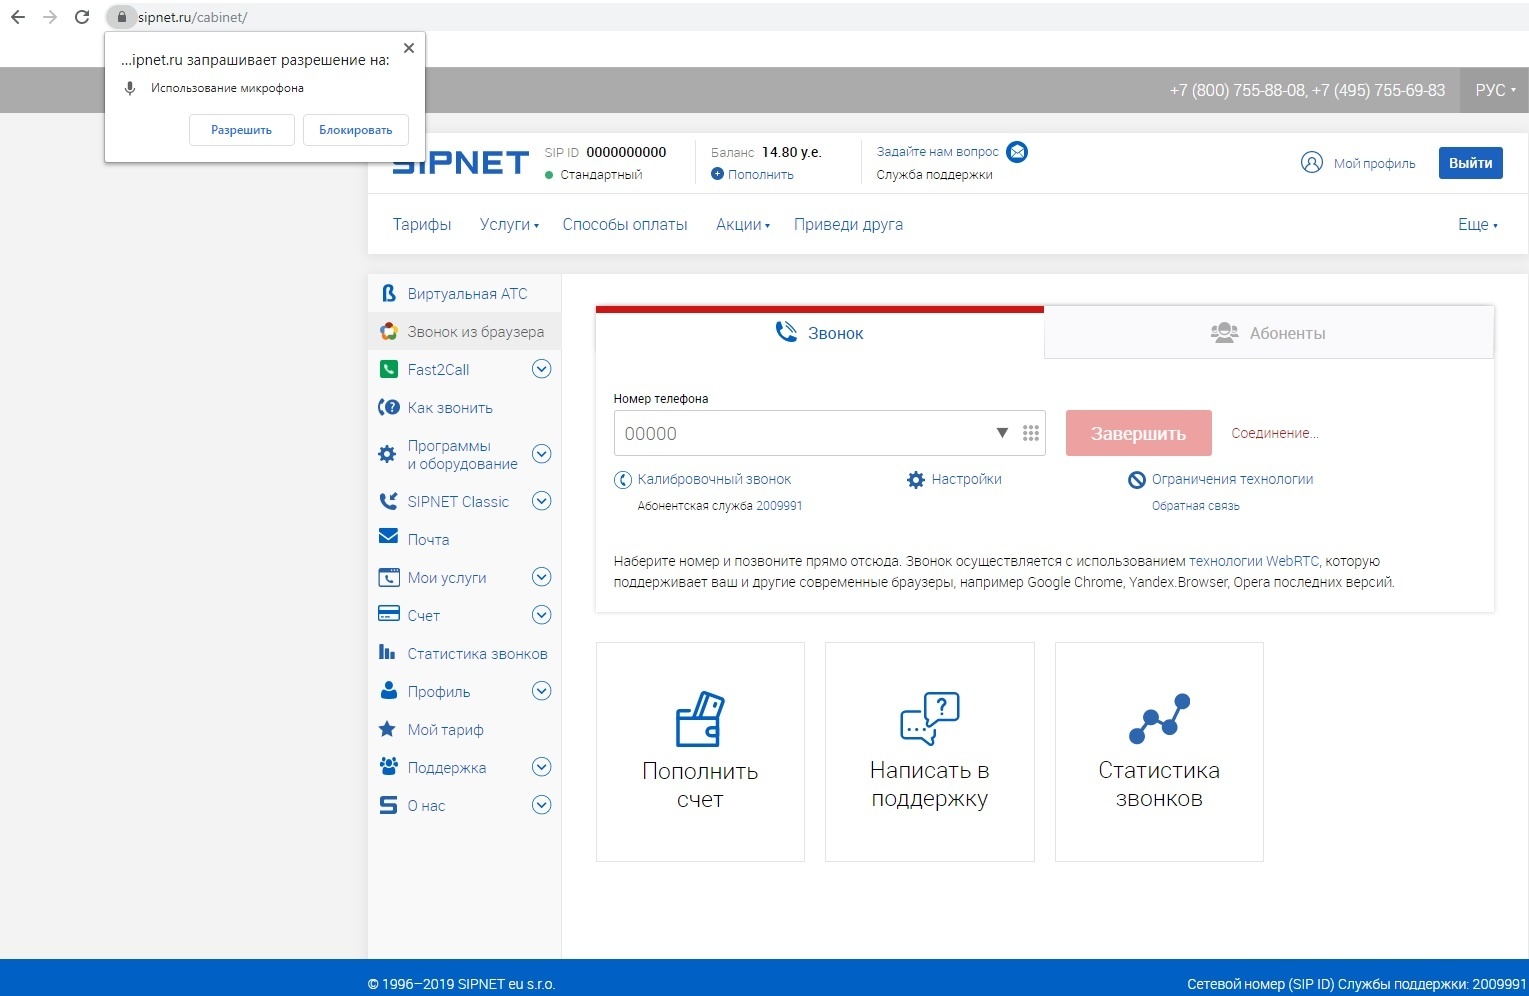The height and width of the screenshot is (996, 1529).
Task: Click the Почта envelope icon
Action: (x=388, y=537)
